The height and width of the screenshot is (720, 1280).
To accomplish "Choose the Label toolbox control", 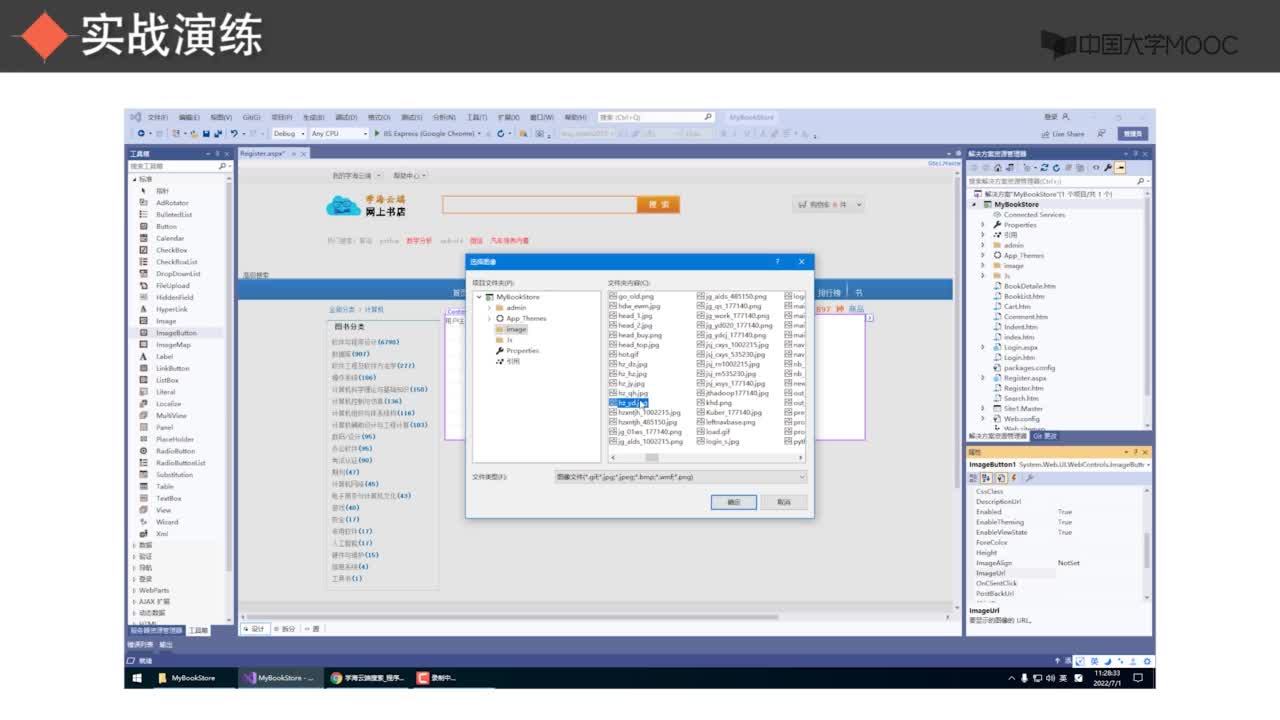I will (164, 356).
